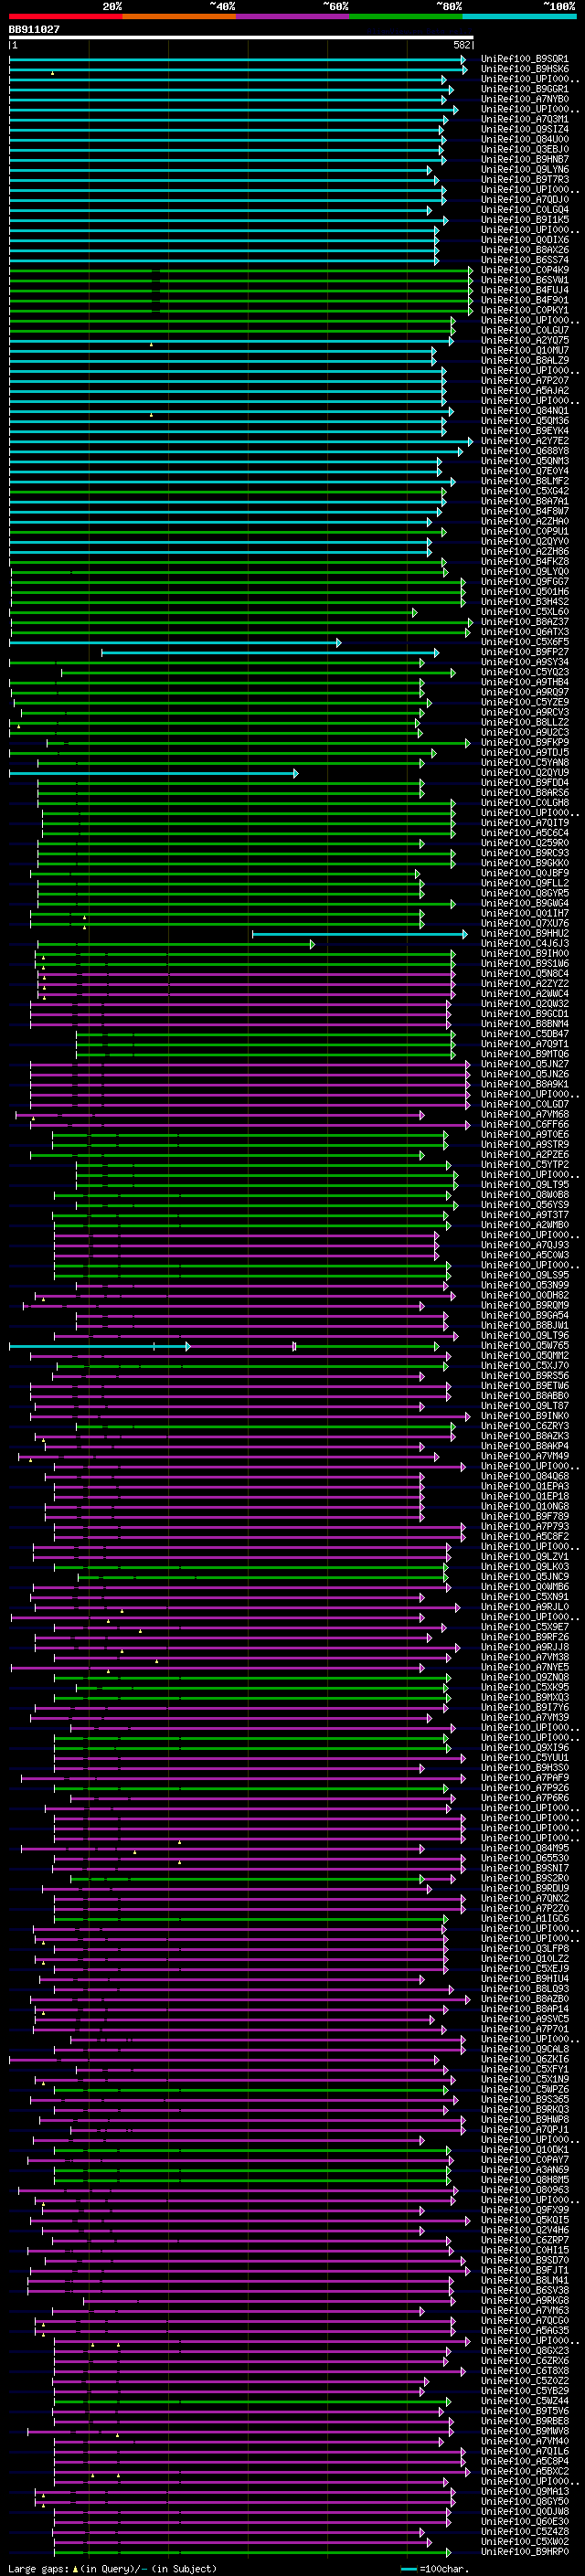
Task: Open hit UniRef100_B9SQR1
Action: pyautogui.click(x=525, y=59)
